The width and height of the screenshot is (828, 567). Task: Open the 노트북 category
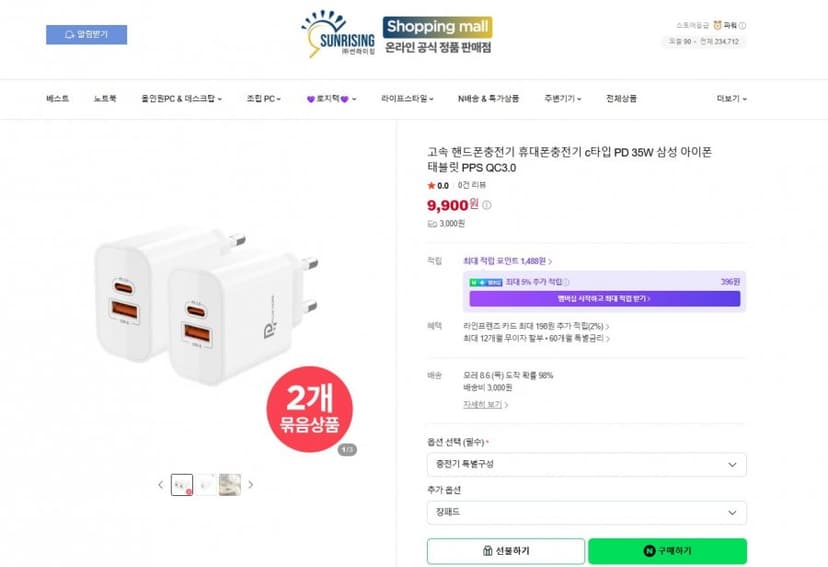(x=105, y=99)
